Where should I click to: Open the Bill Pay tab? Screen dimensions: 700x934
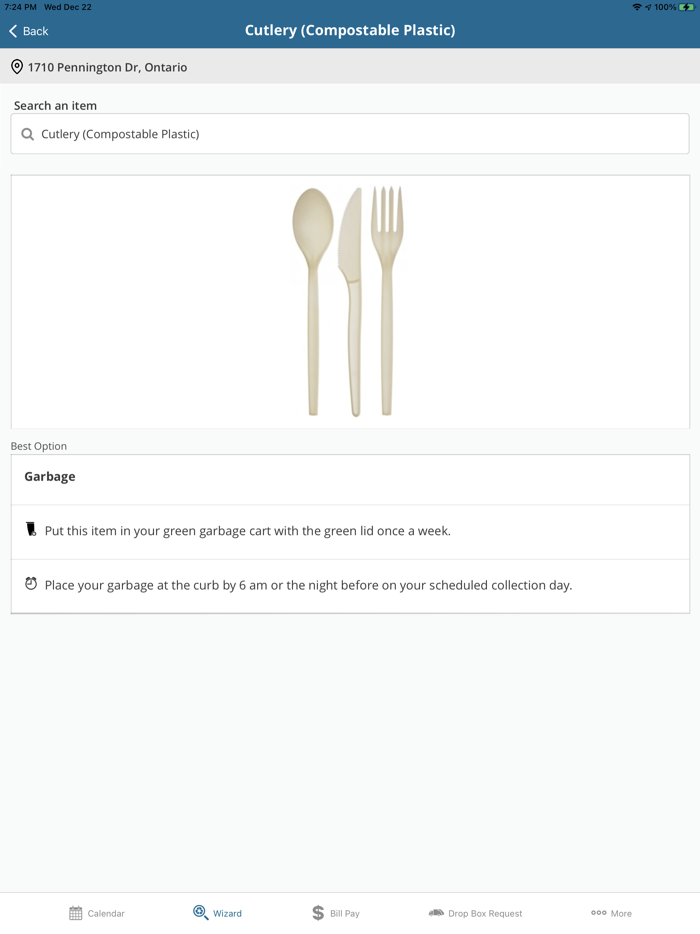335,913
